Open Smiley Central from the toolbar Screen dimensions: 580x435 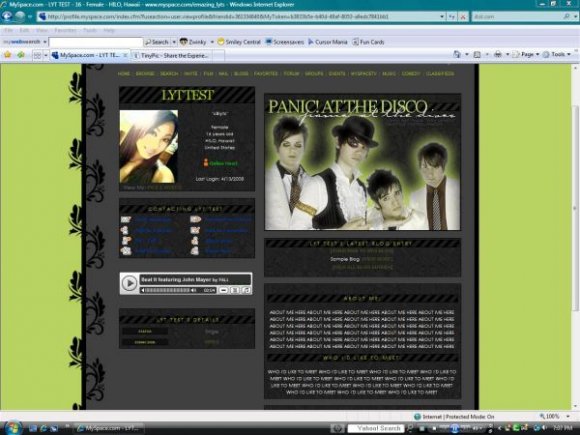pos(239,42)
